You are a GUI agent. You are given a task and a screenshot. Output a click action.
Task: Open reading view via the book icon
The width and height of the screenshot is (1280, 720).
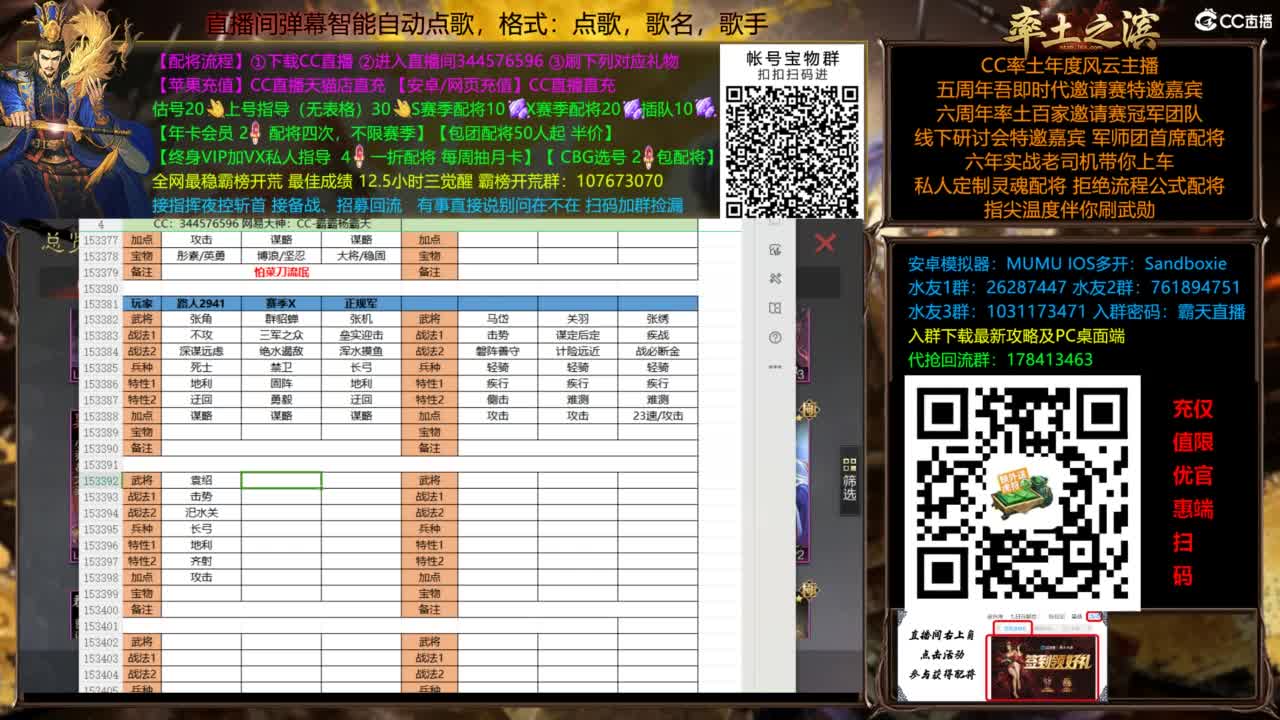[x=776, y=308]
